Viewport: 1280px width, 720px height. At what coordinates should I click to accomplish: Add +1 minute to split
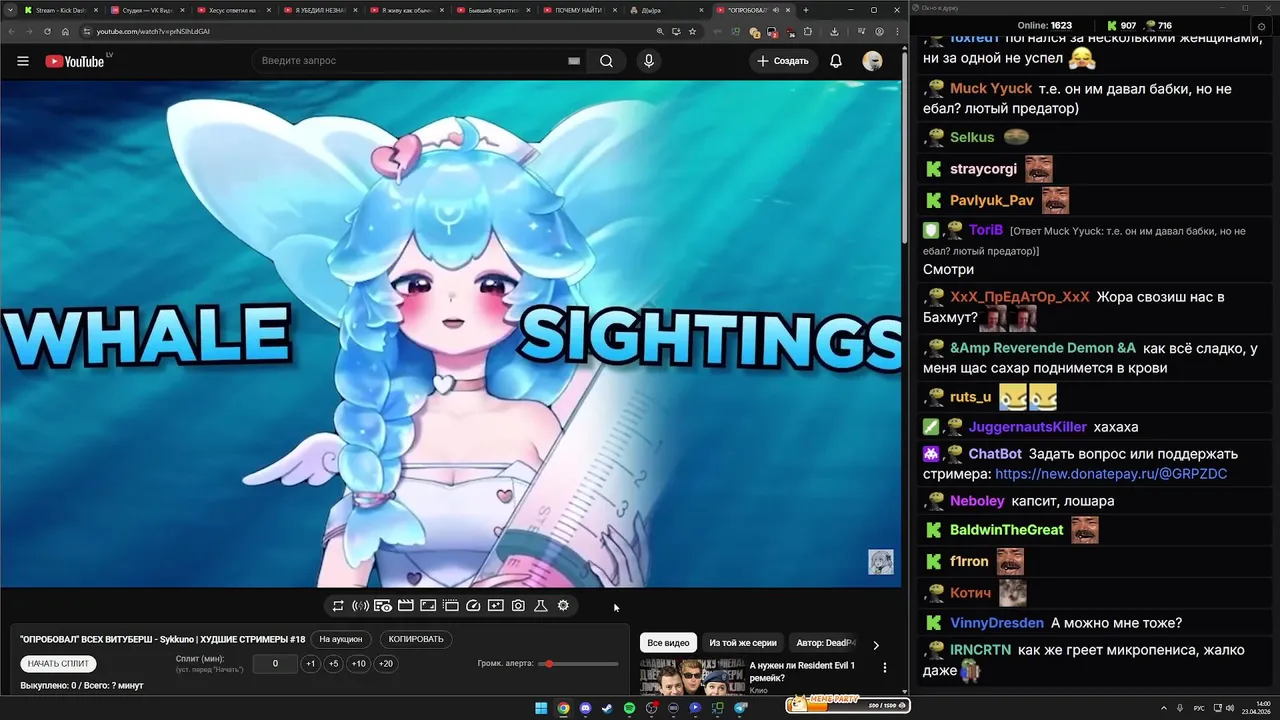311,664
